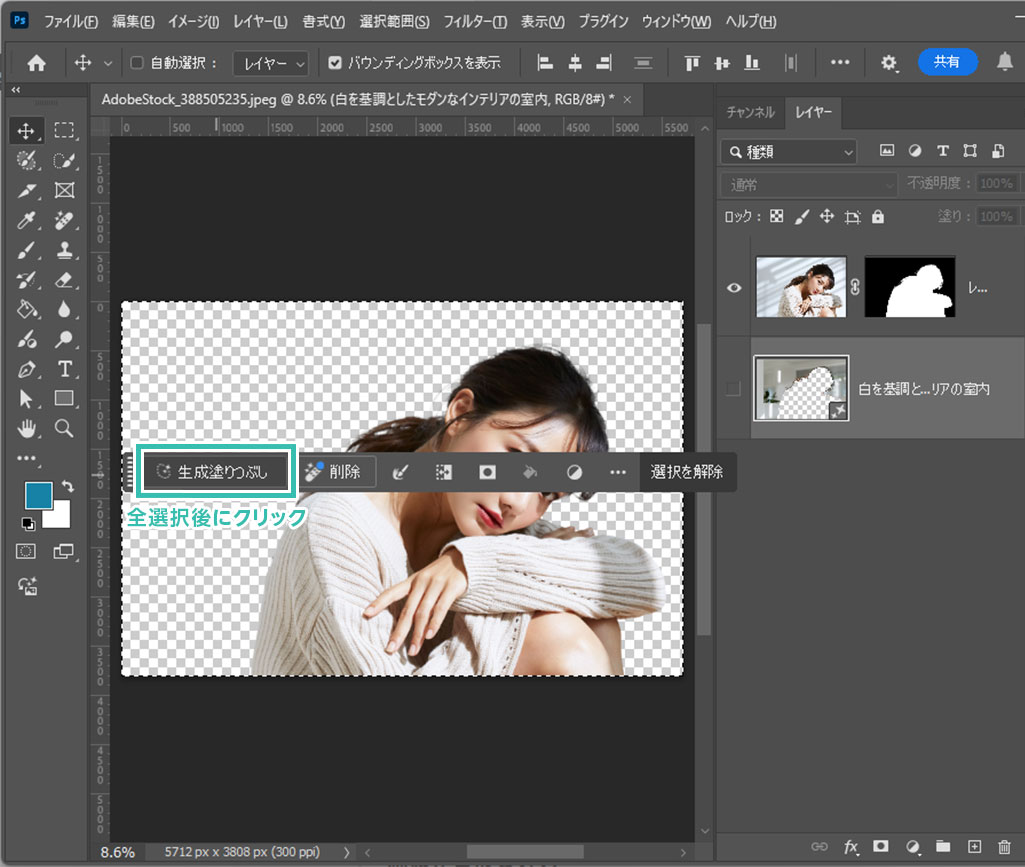The height and width of the screenshot is (867, 1025).
Task: Select the Dodge tool
Action: coord(64,339)
